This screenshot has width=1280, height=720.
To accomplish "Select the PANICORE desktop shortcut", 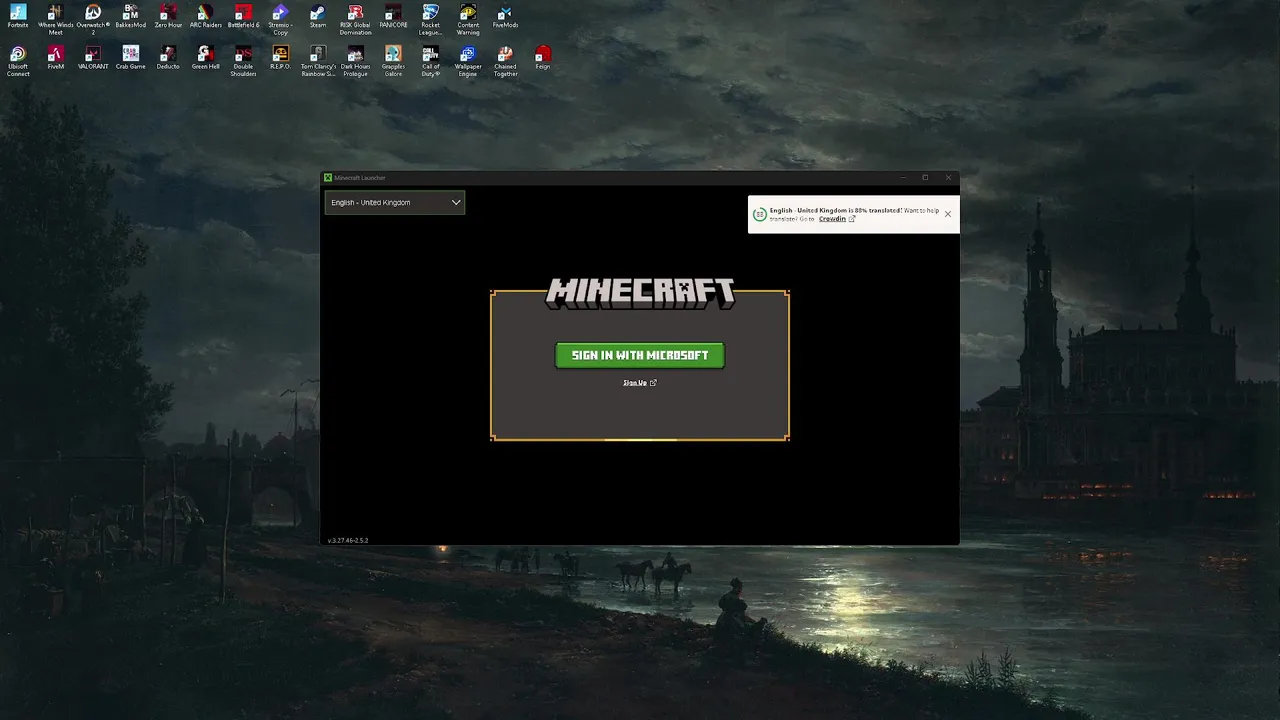I will tap(393, 16).
